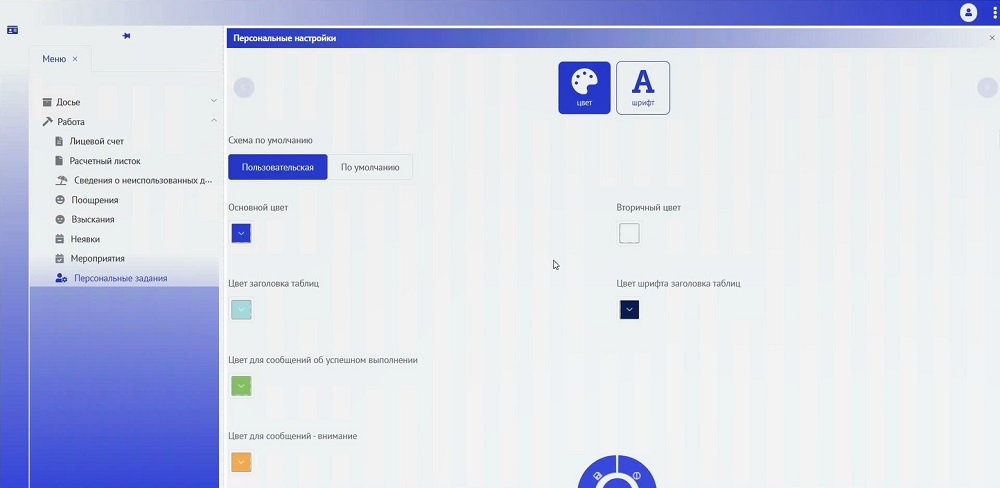This screenshot has width=1000, height=488.
Task: Click the Схема по умолчанию label
Action: 270,140
